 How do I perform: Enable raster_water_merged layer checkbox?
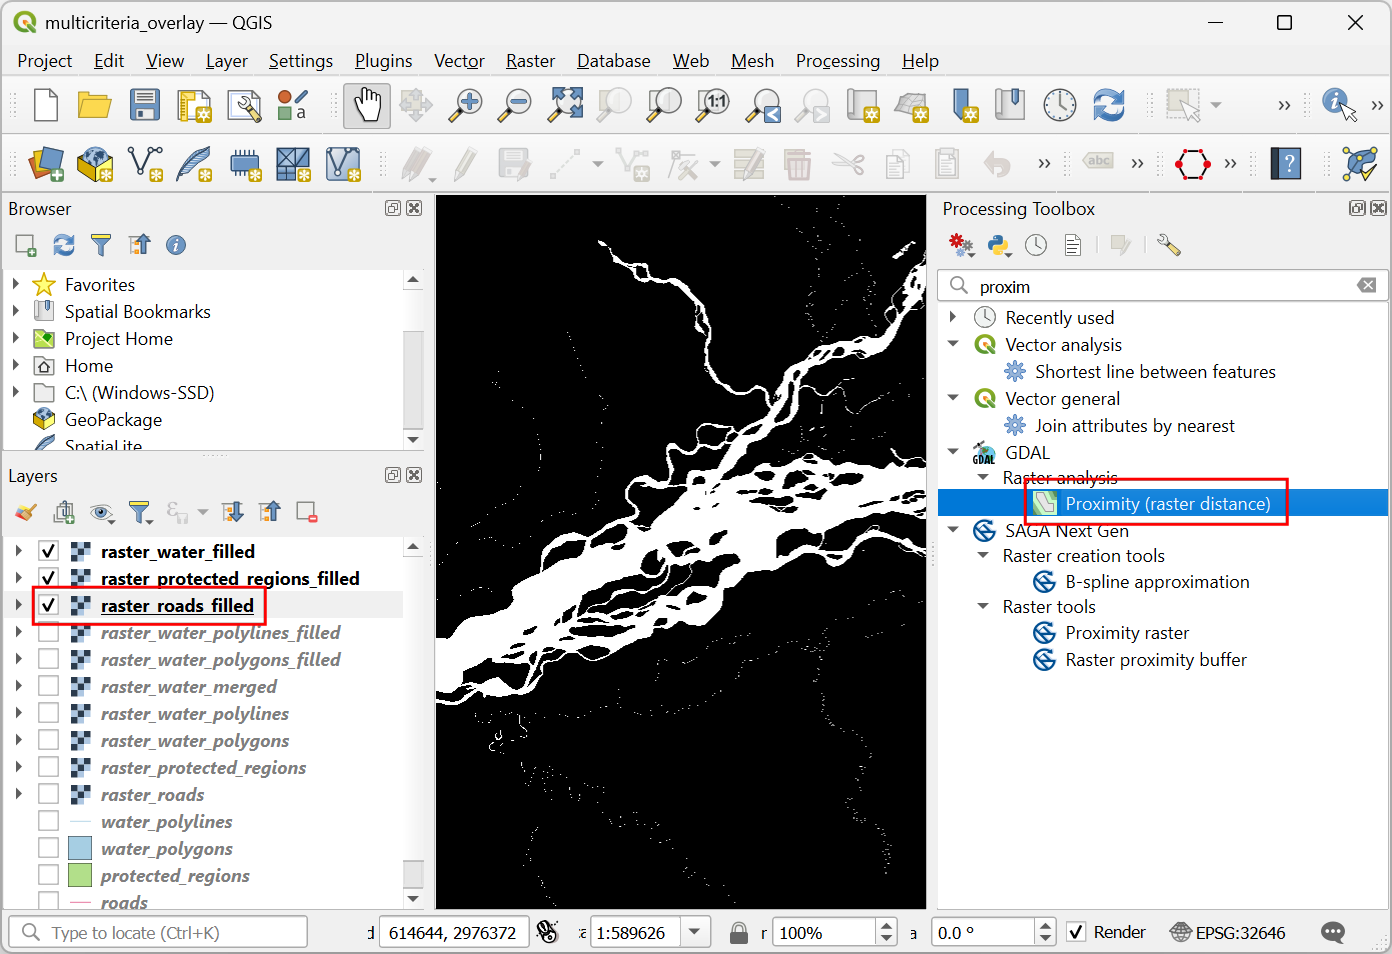(x=48, y=686)
